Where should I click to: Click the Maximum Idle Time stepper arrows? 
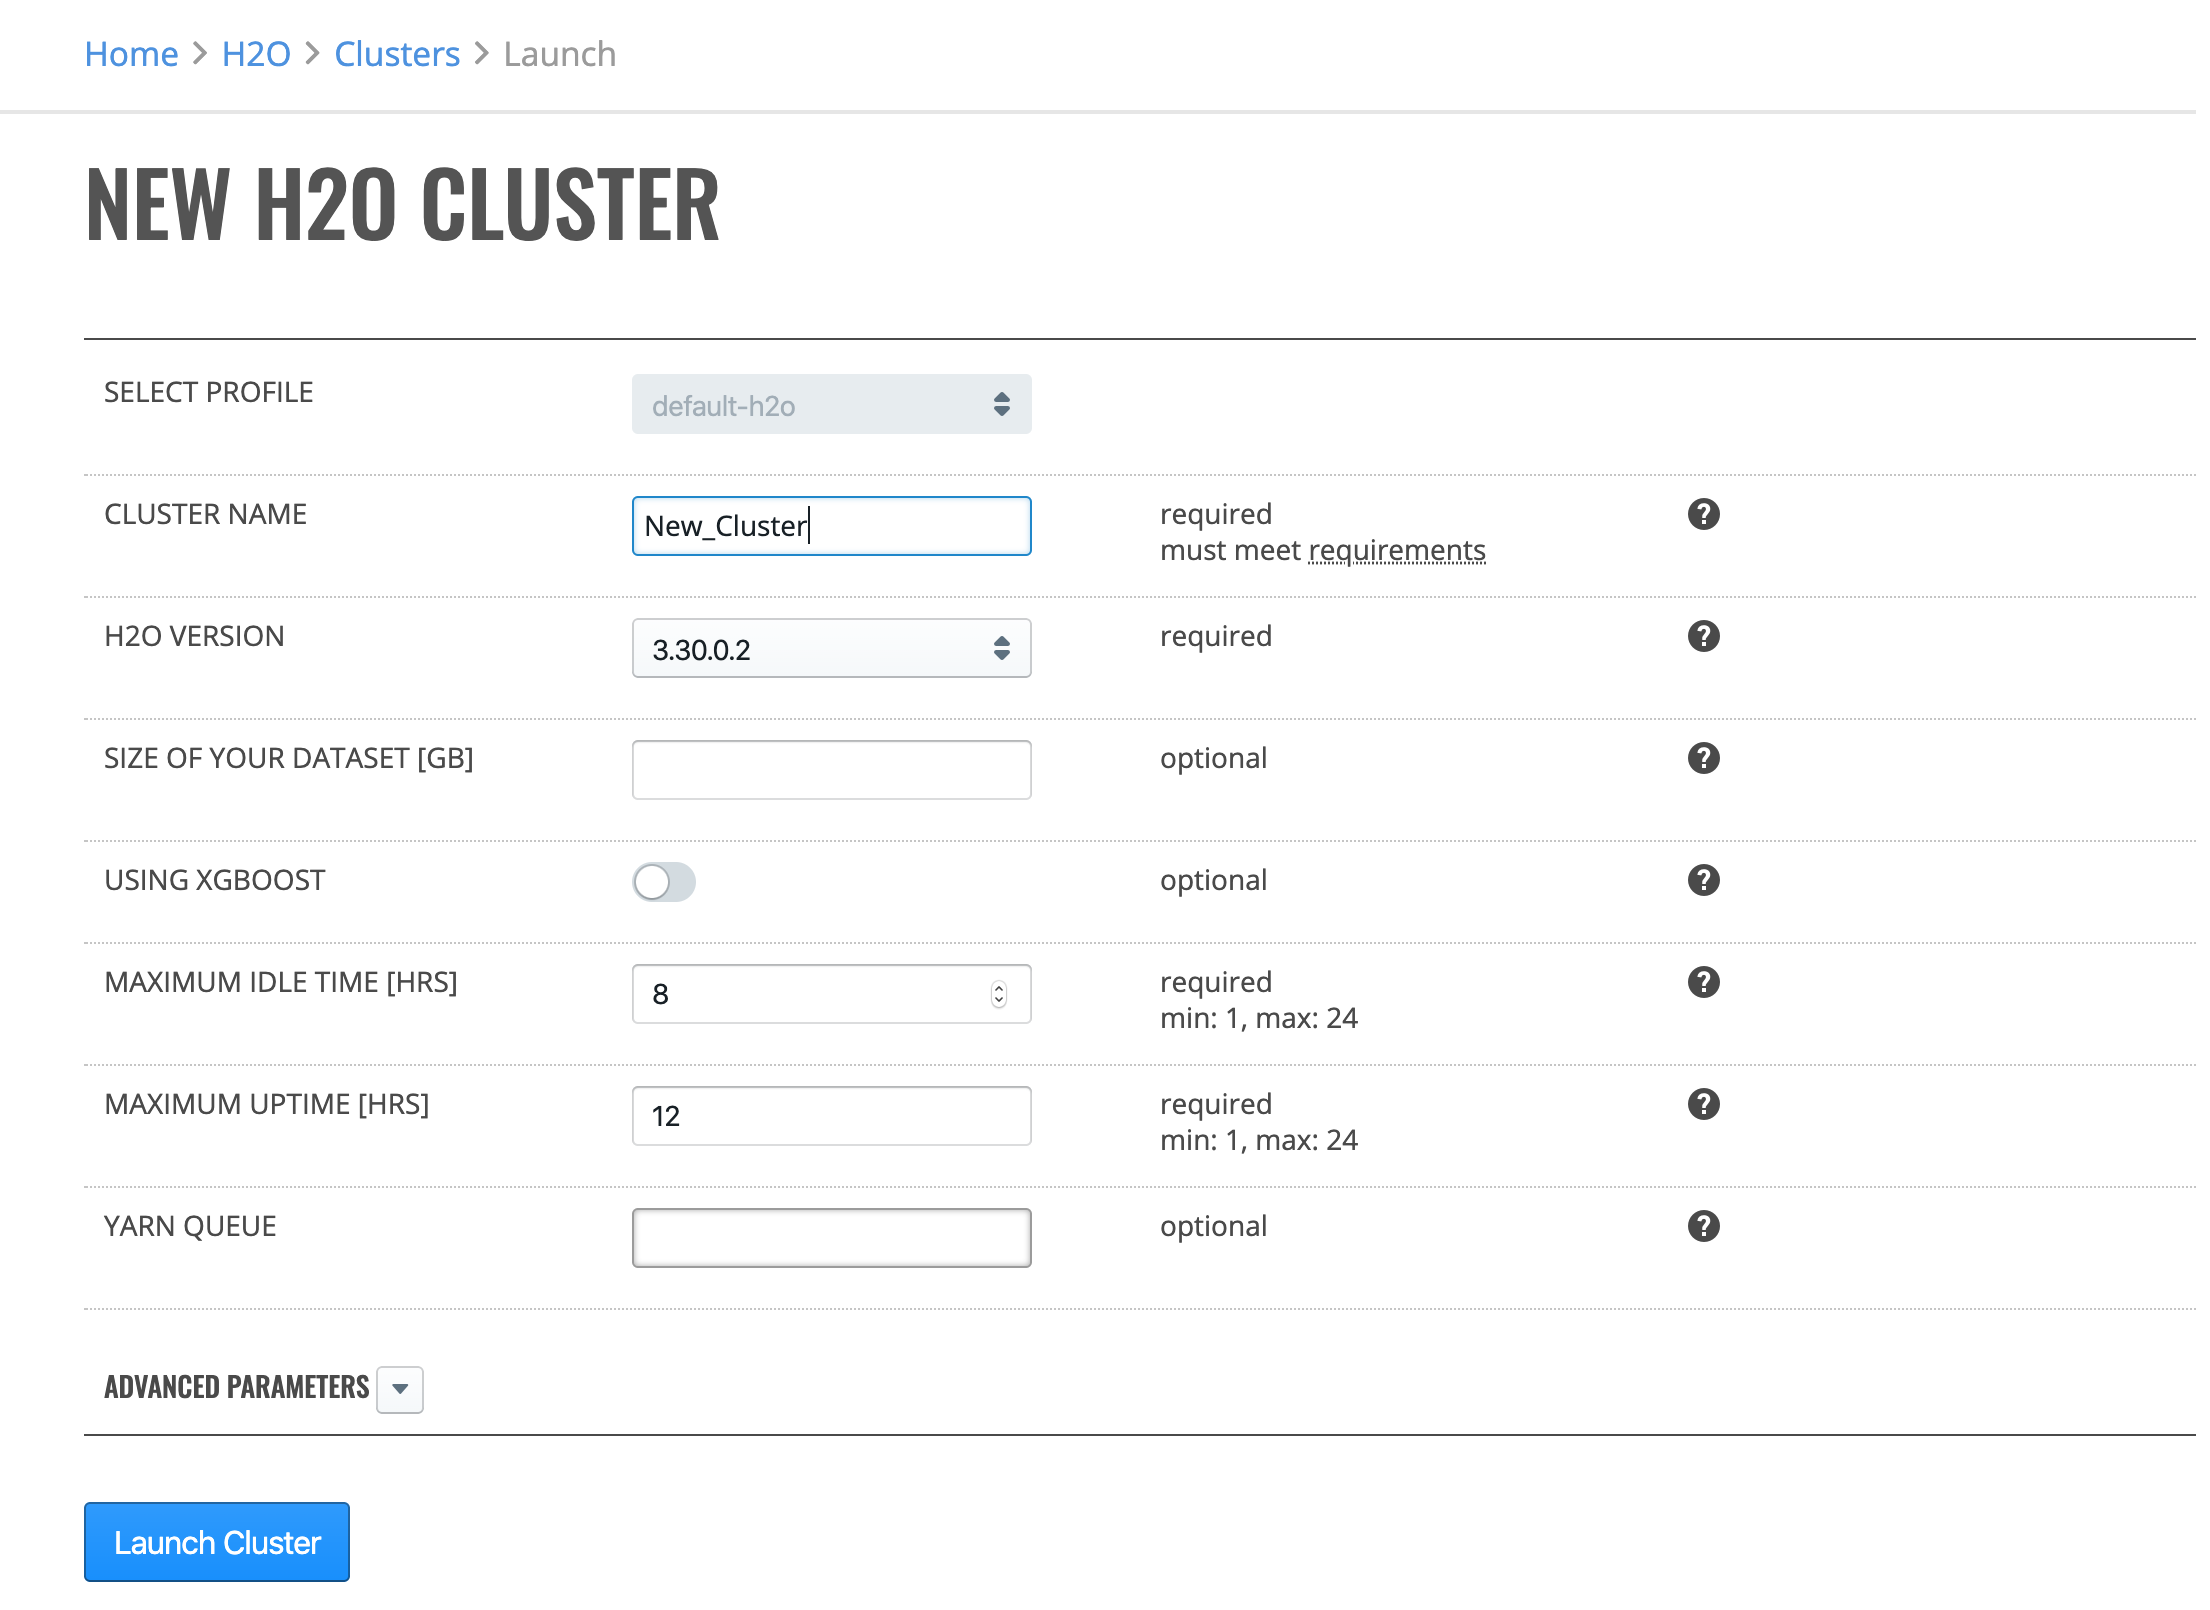tap(998, 994)
